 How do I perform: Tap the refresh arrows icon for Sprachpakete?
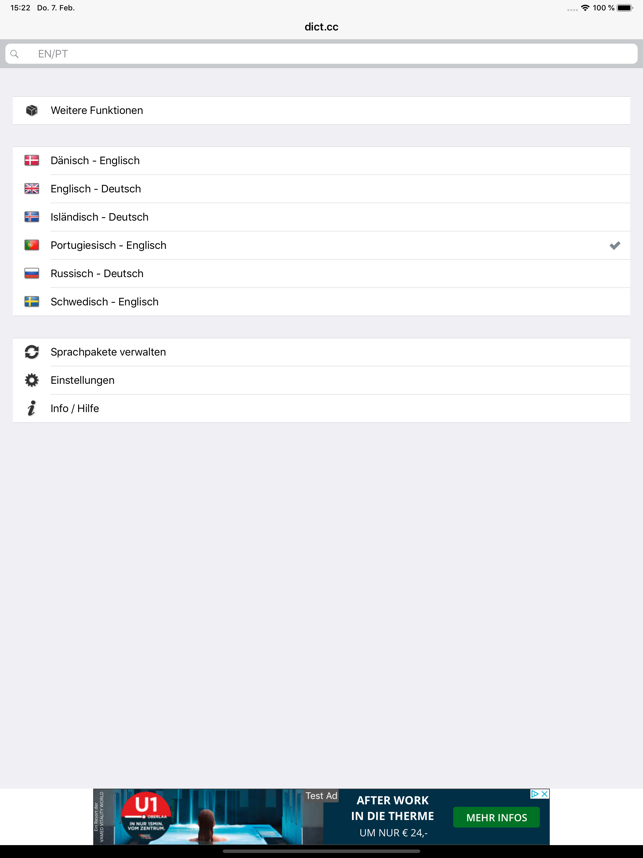pos(32,352)
